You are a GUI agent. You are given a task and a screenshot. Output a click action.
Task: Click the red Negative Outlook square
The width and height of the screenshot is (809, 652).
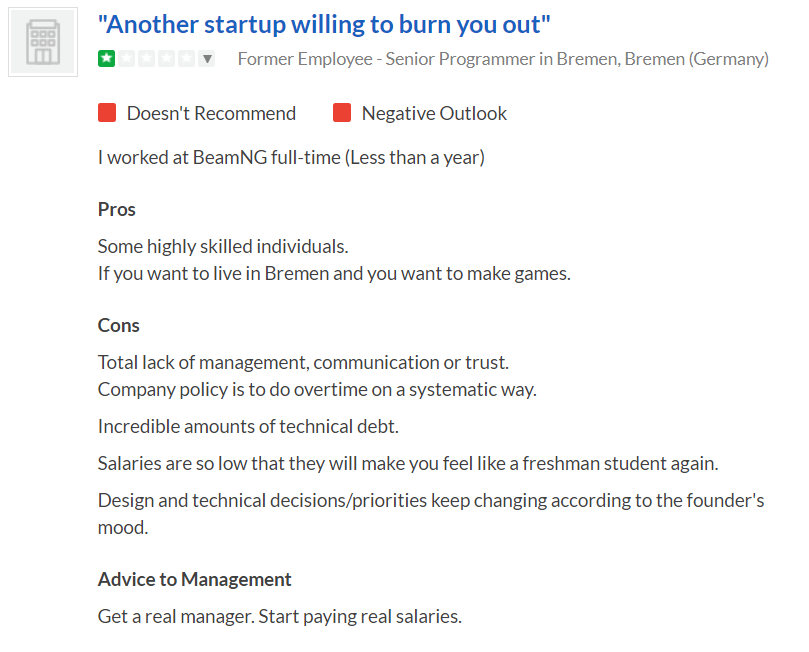342,112
